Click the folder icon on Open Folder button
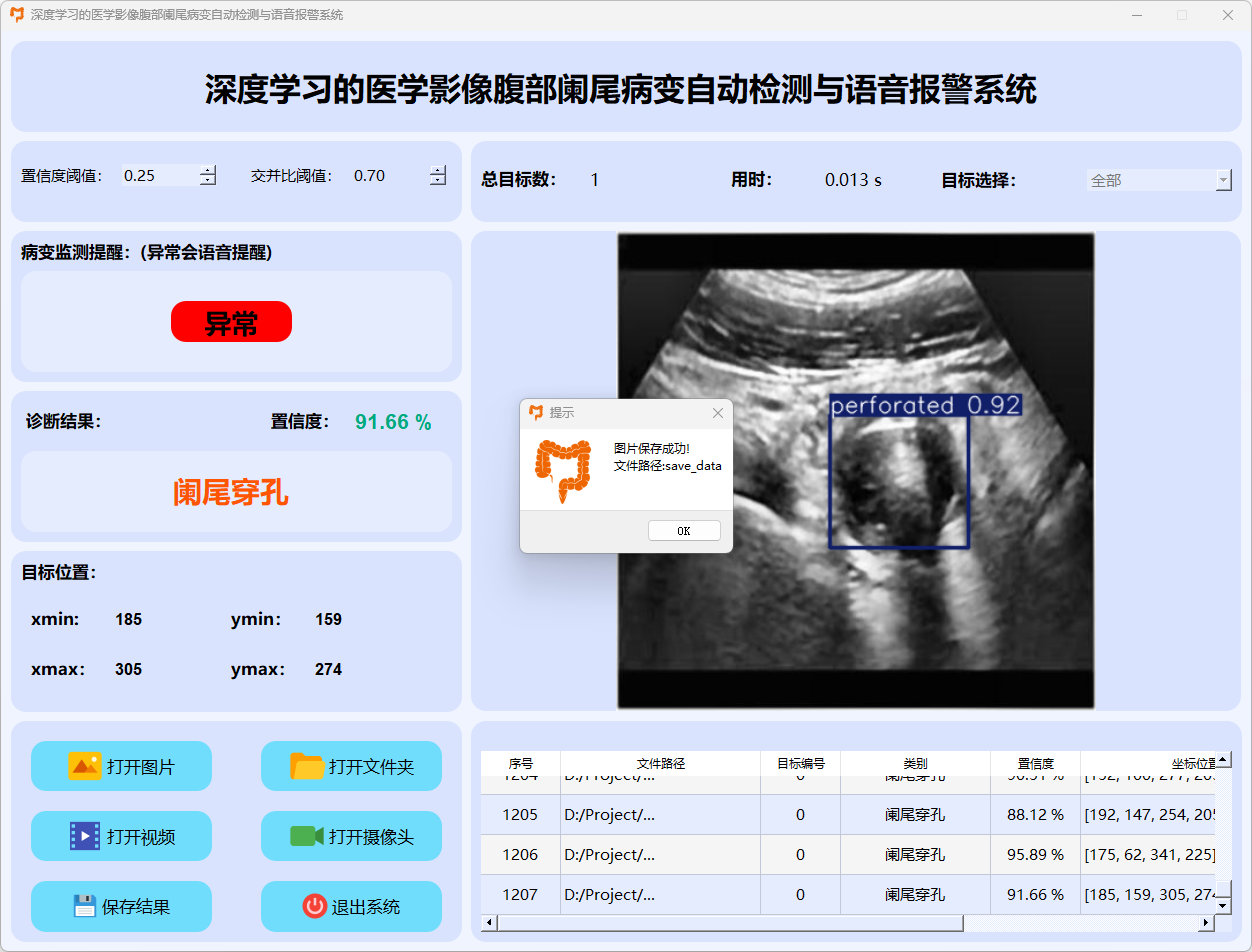The width and height of the screenshot is (1252, 952). (307, 766)
